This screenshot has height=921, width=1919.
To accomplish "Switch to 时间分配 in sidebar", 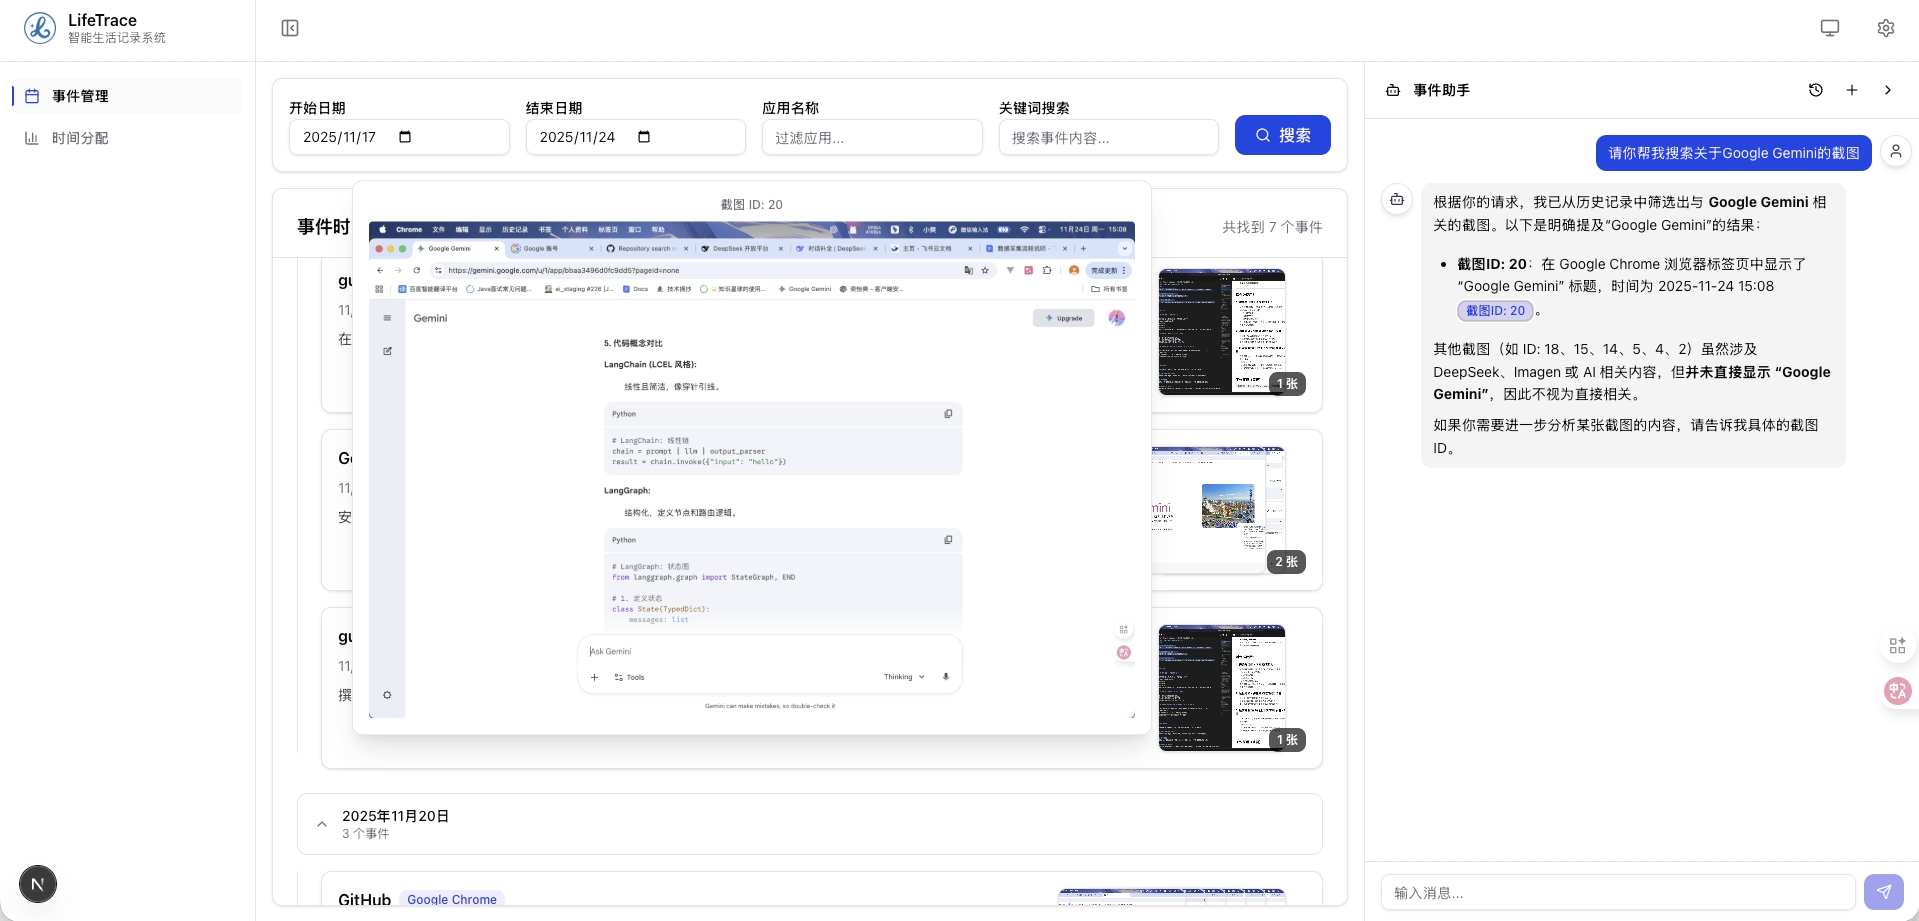I will [x=80, y=138].
